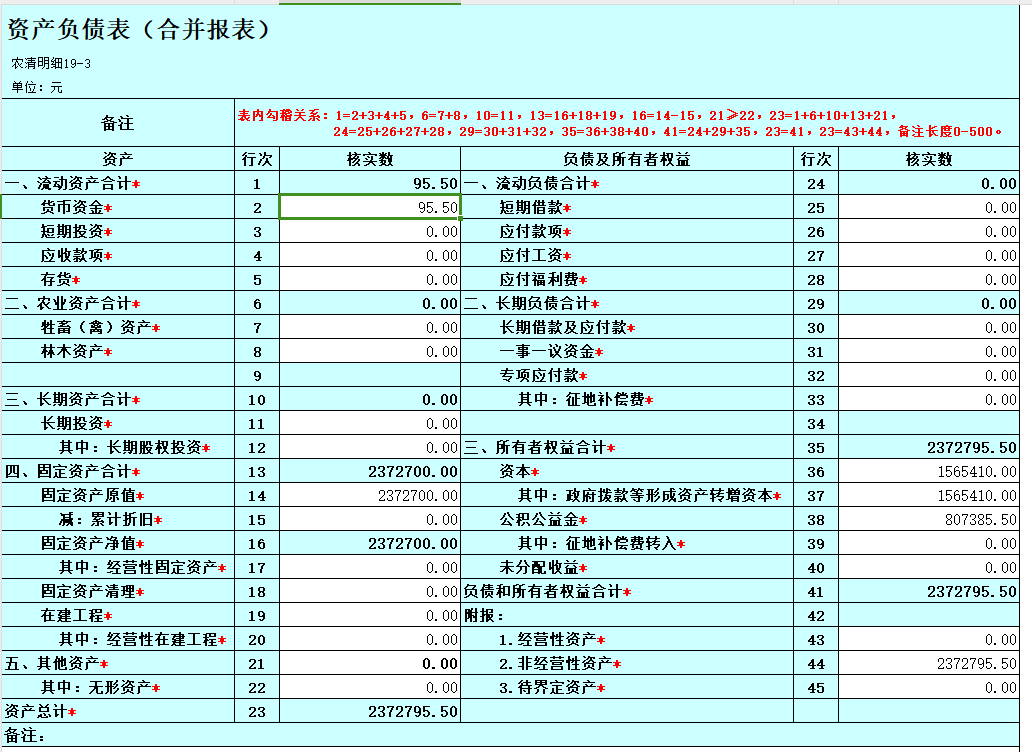Click the 备注 header cell at top
The image size is (1032, 752).
point(118,123)
